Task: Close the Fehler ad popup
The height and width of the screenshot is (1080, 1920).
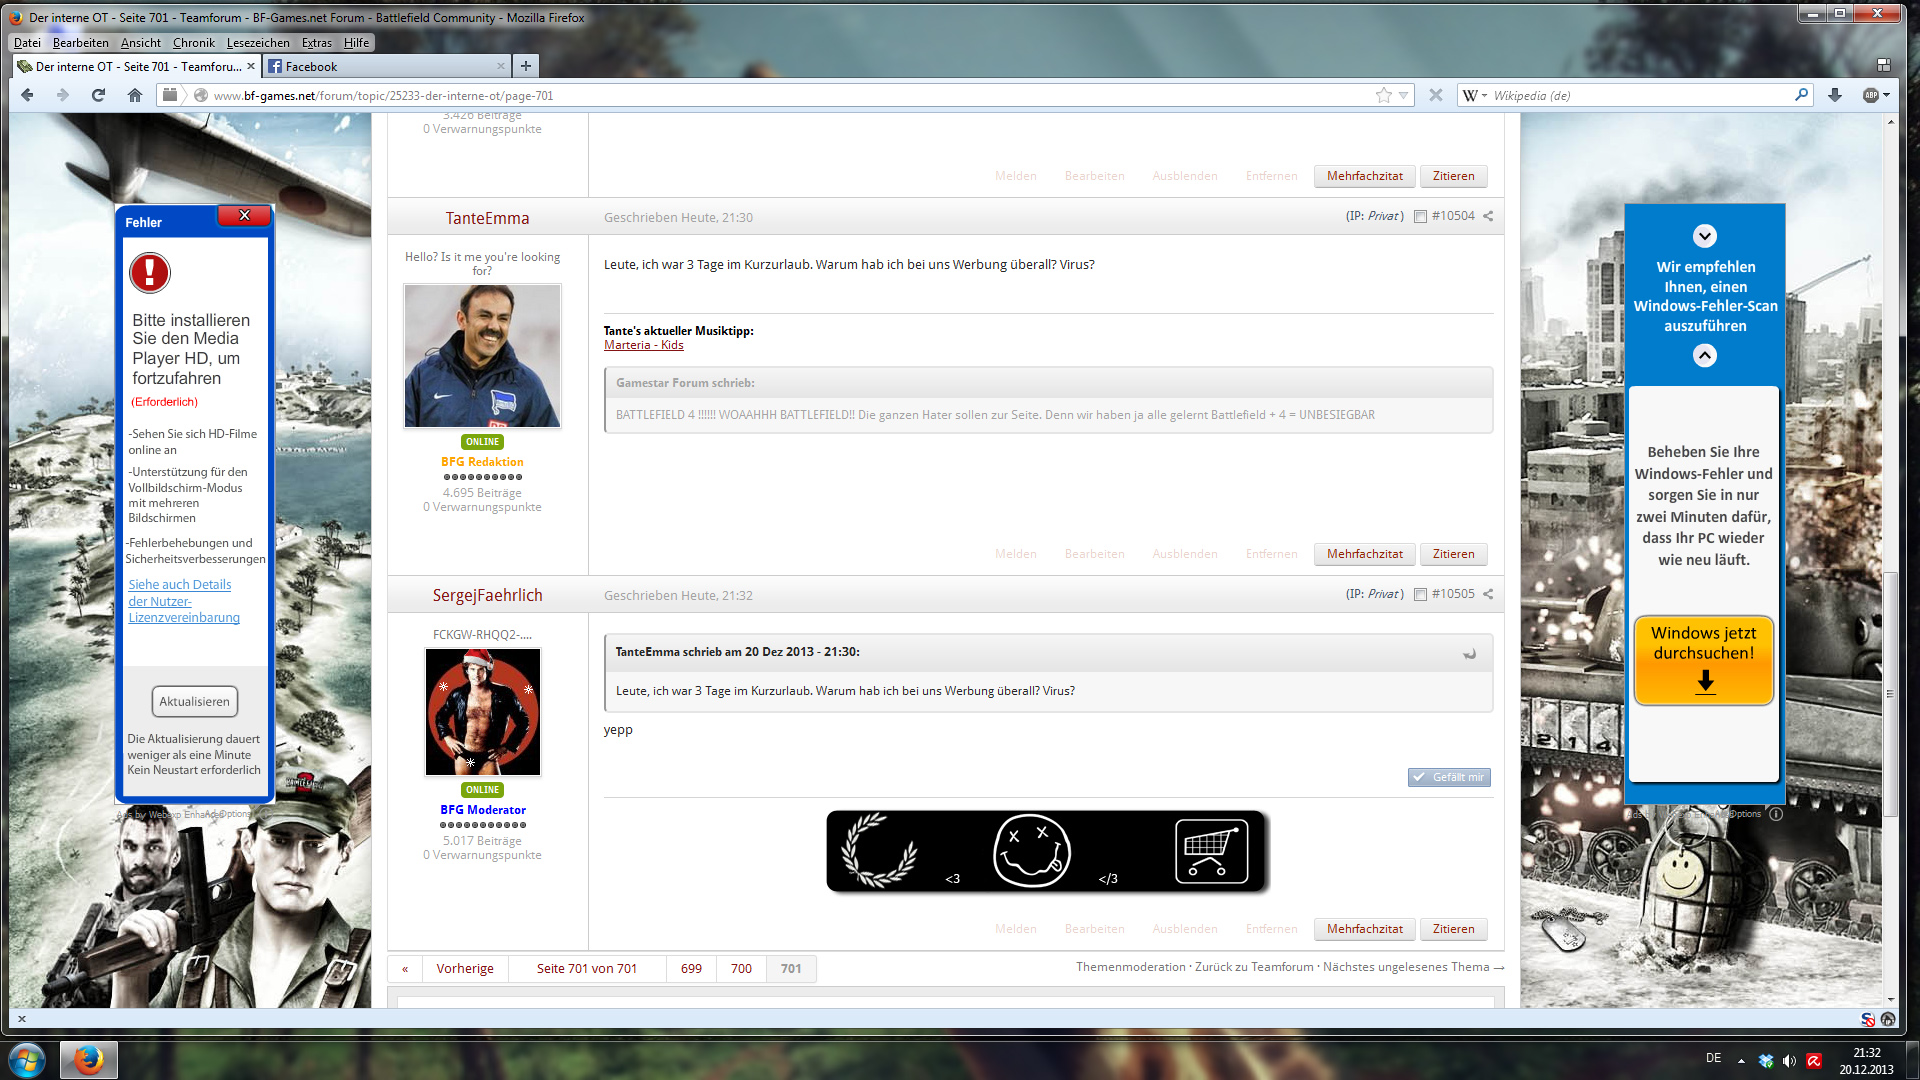Action: pos(244,215)
